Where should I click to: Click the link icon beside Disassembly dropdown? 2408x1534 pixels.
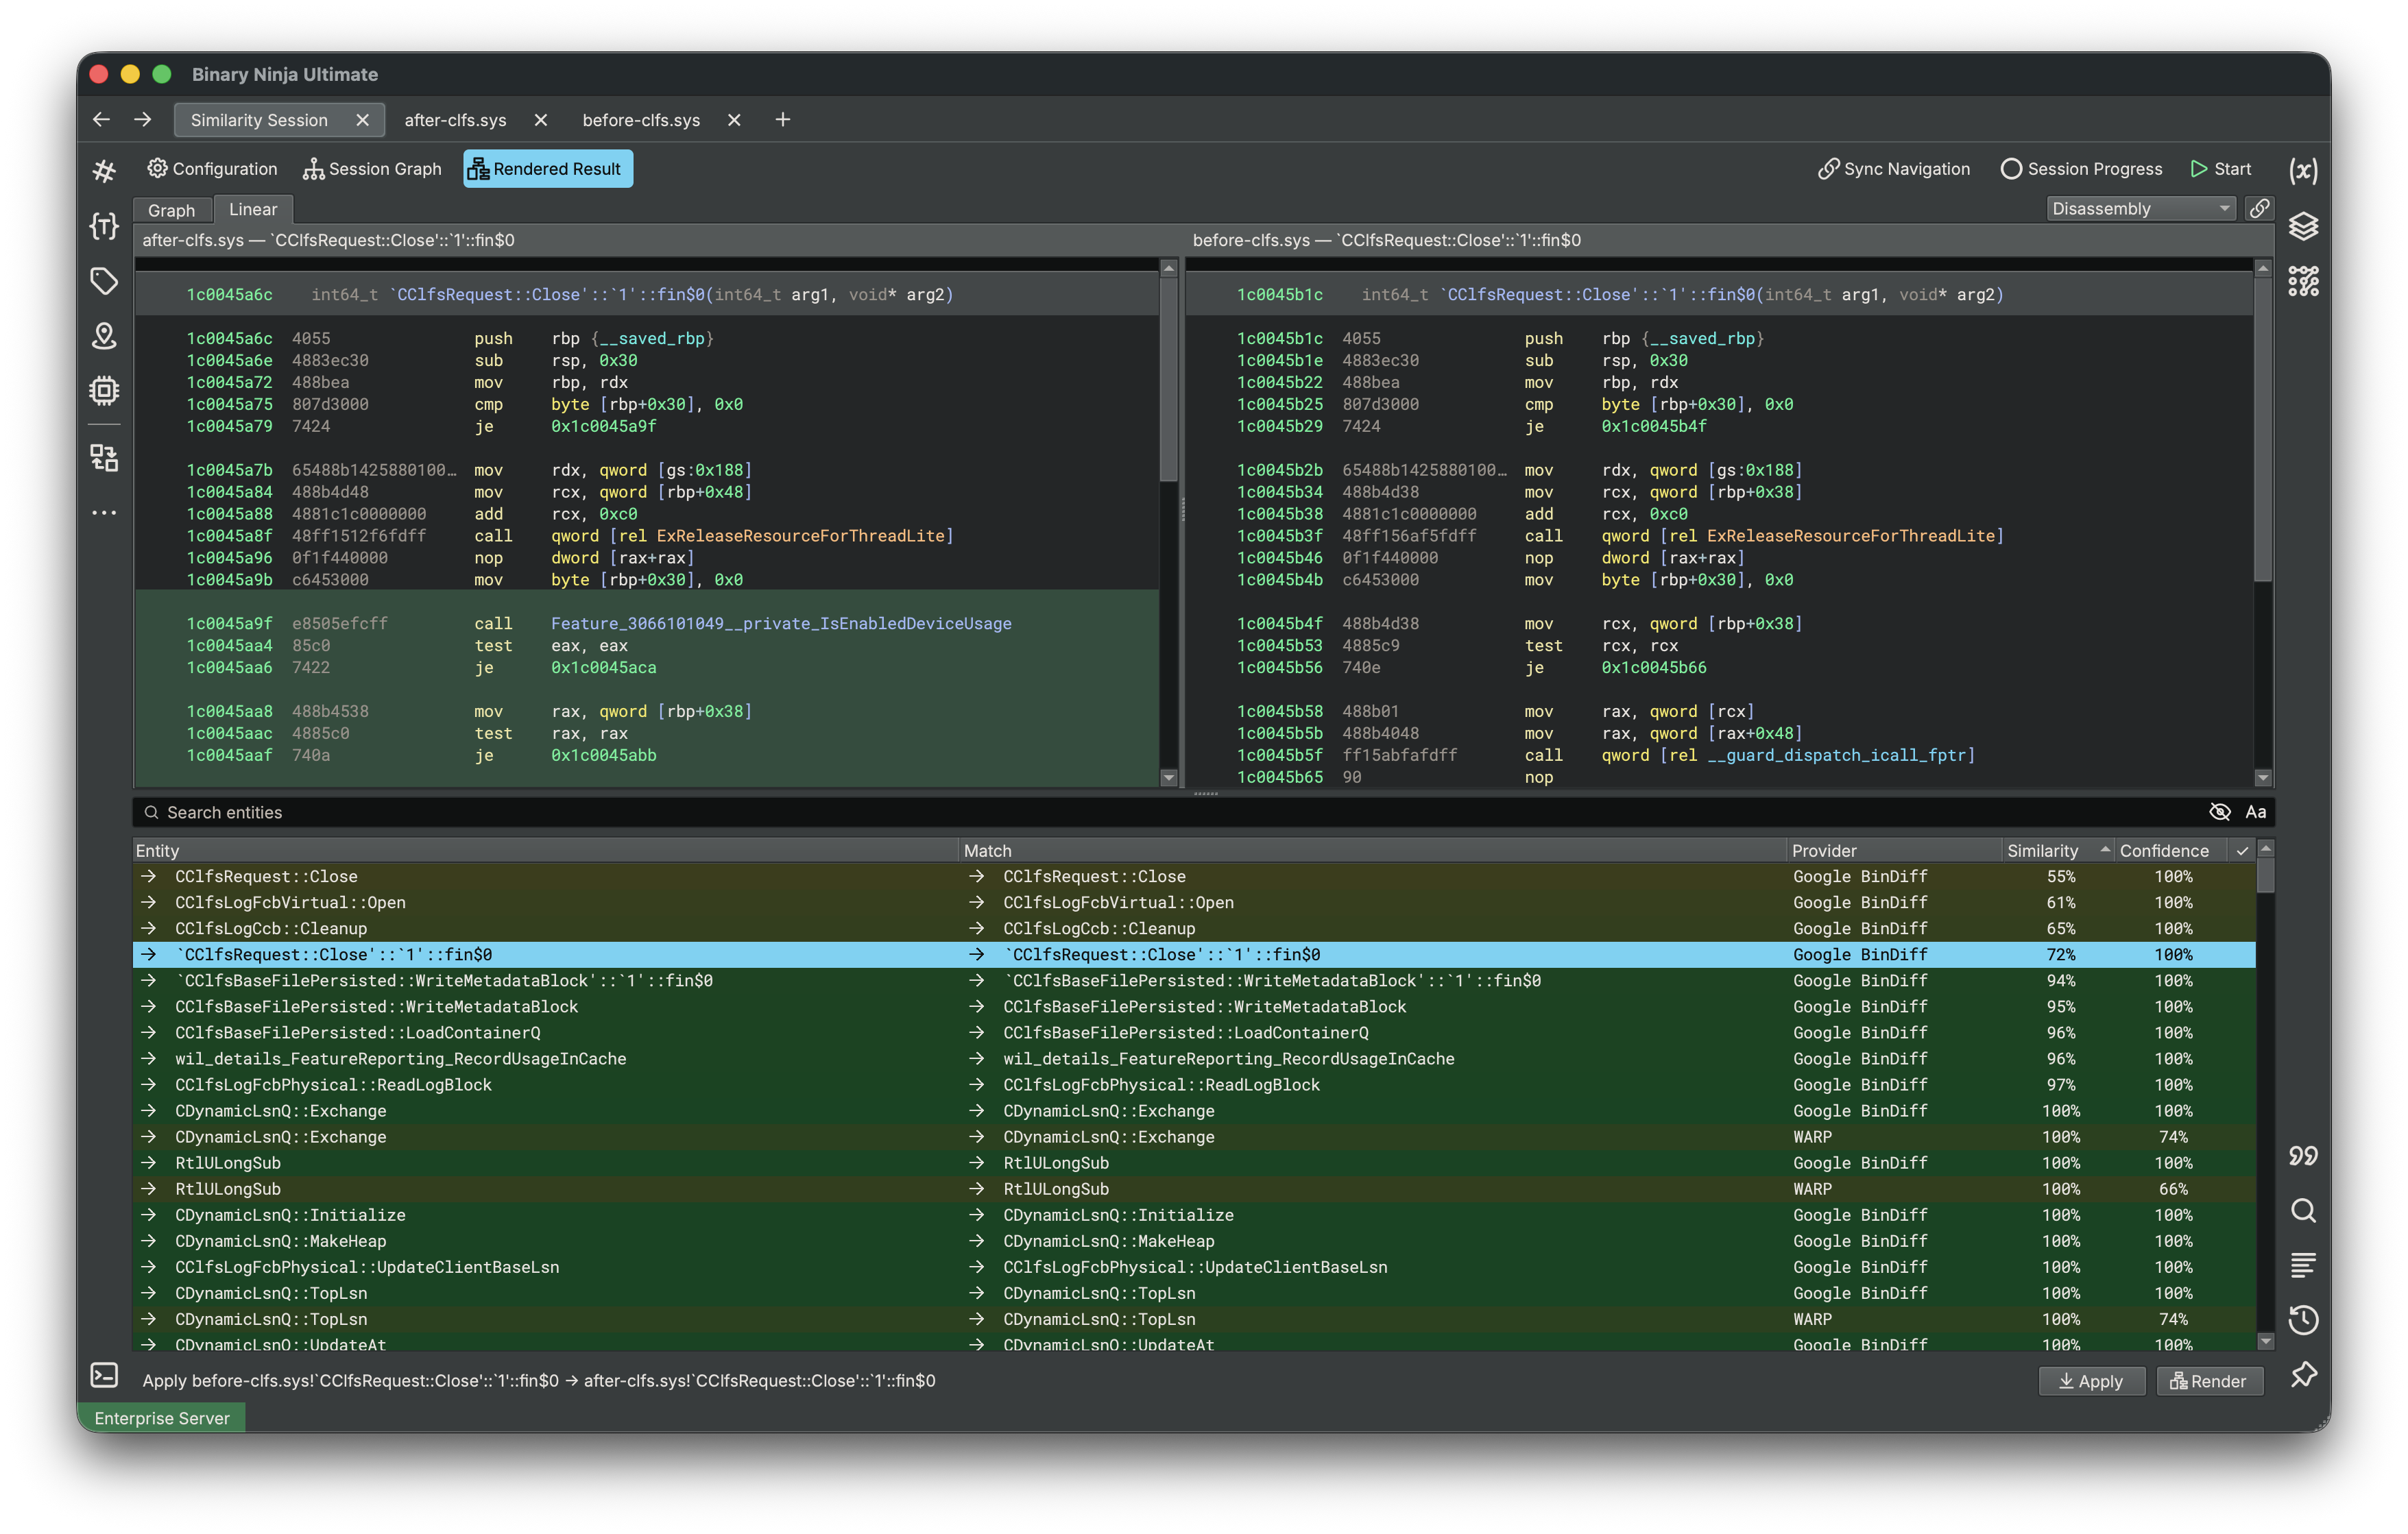(x=2259, y=208)
